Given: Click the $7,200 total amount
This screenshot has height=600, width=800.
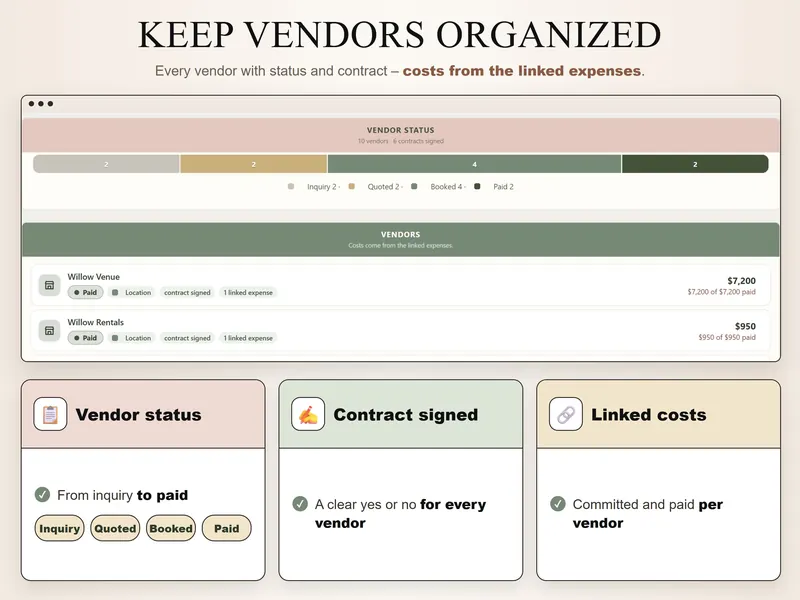Looking at the screenshot, I should [741, 281].
